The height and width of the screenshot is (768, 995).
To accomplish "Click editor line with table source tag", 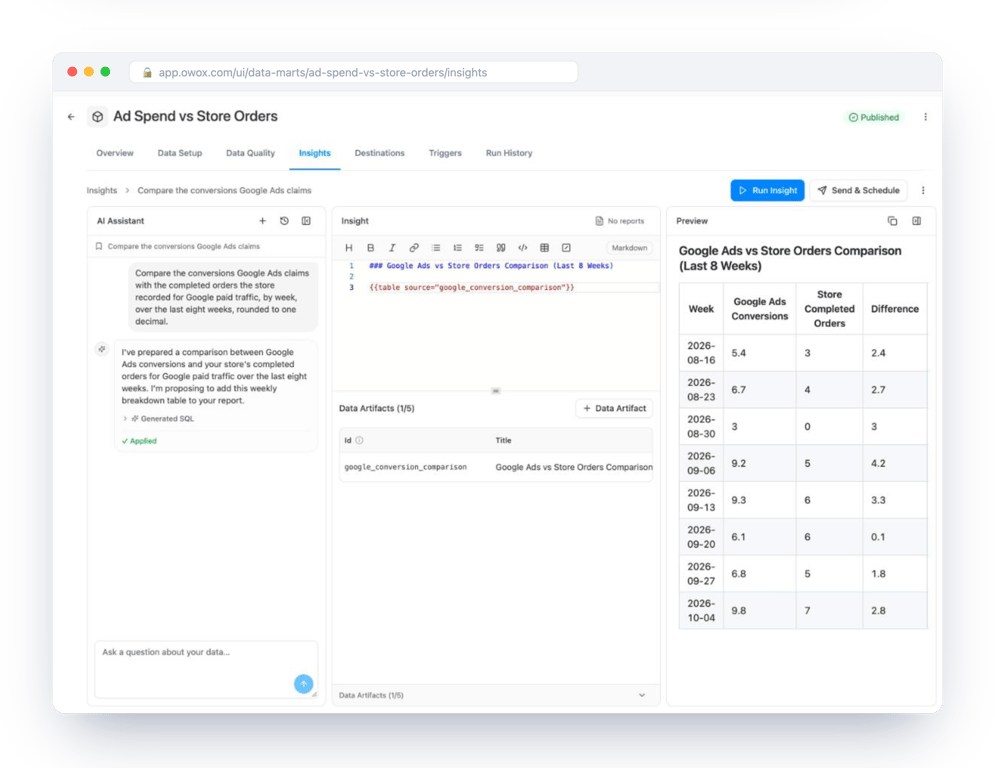I will (x=471, y=288).
